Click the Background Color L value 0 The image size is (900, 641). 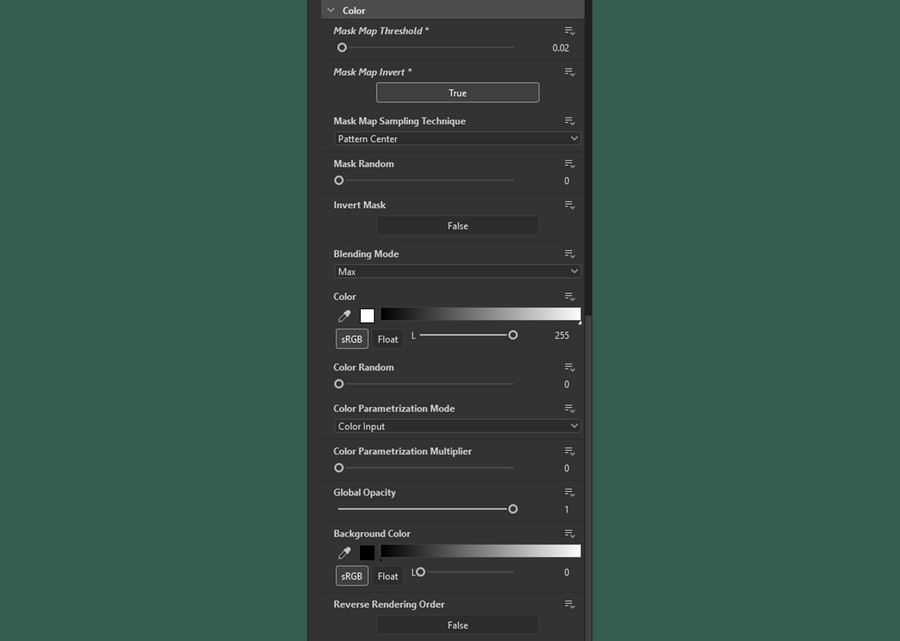click(567, 573)
